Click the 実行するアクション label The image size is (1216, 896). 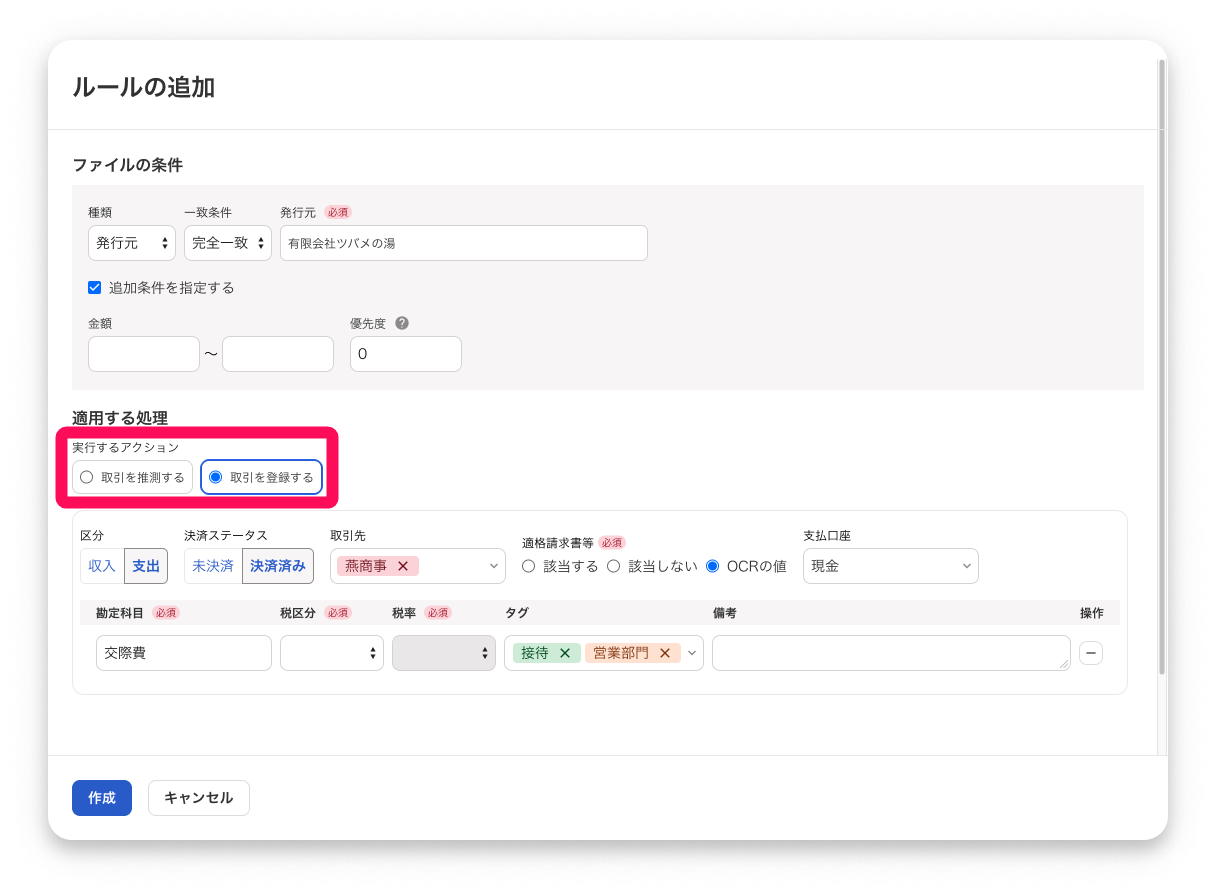(x=126, y=447)
